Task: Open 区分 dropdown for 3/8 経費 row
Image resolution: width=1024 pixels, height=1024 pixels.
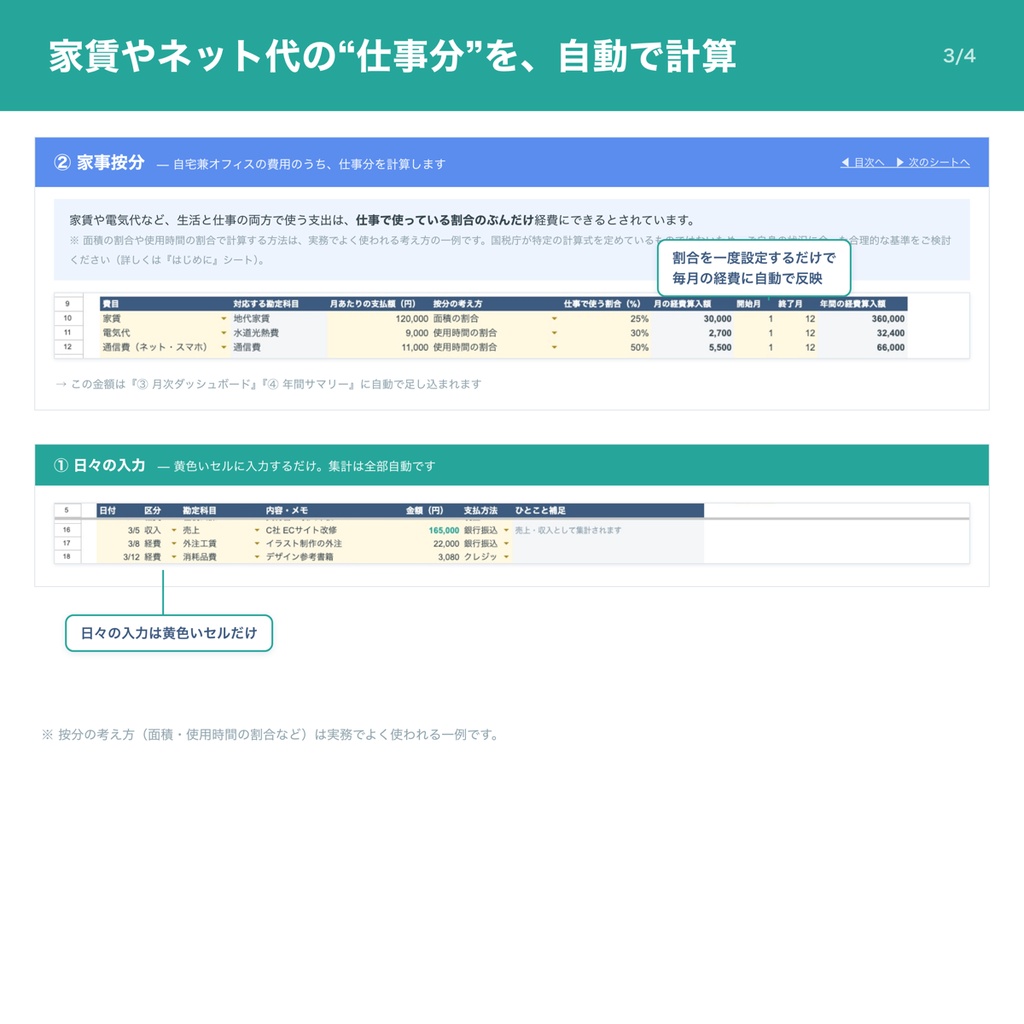Action: pyautogui.click(x=174, y=543)
